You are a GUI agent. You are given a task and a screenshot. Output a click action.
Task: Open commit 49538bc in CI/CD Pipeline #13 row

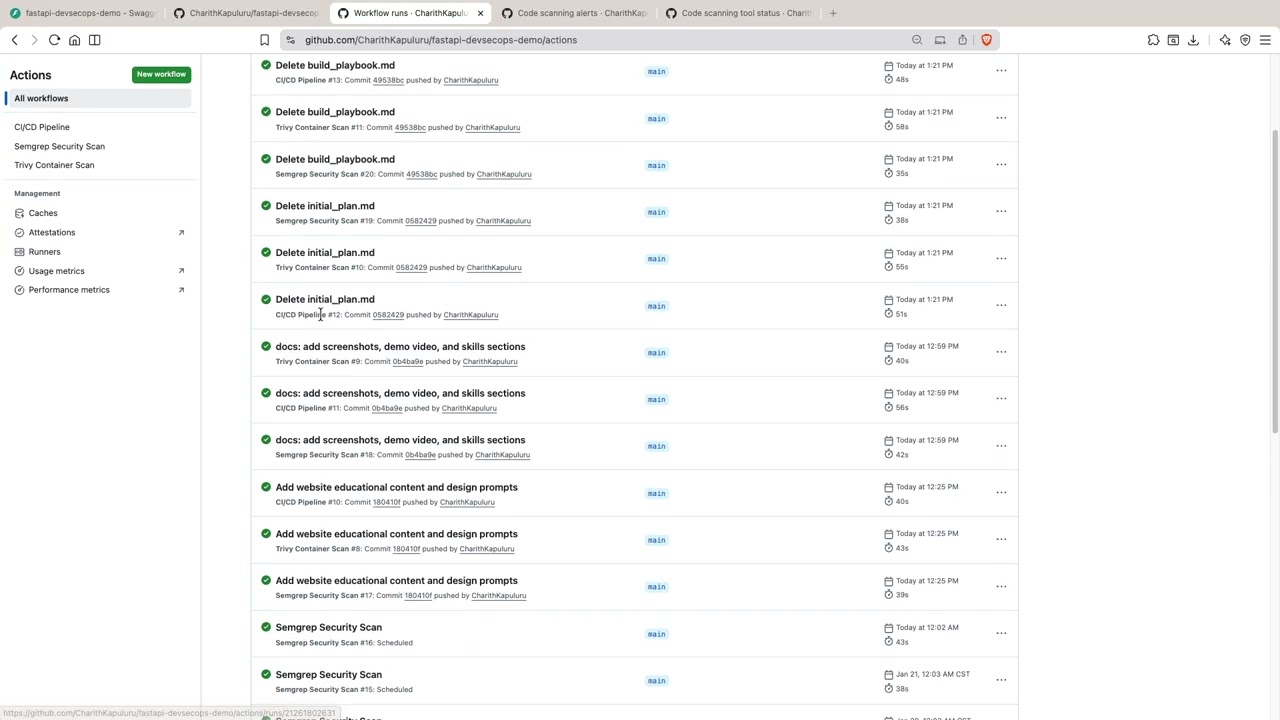click(x=388, y=80)
